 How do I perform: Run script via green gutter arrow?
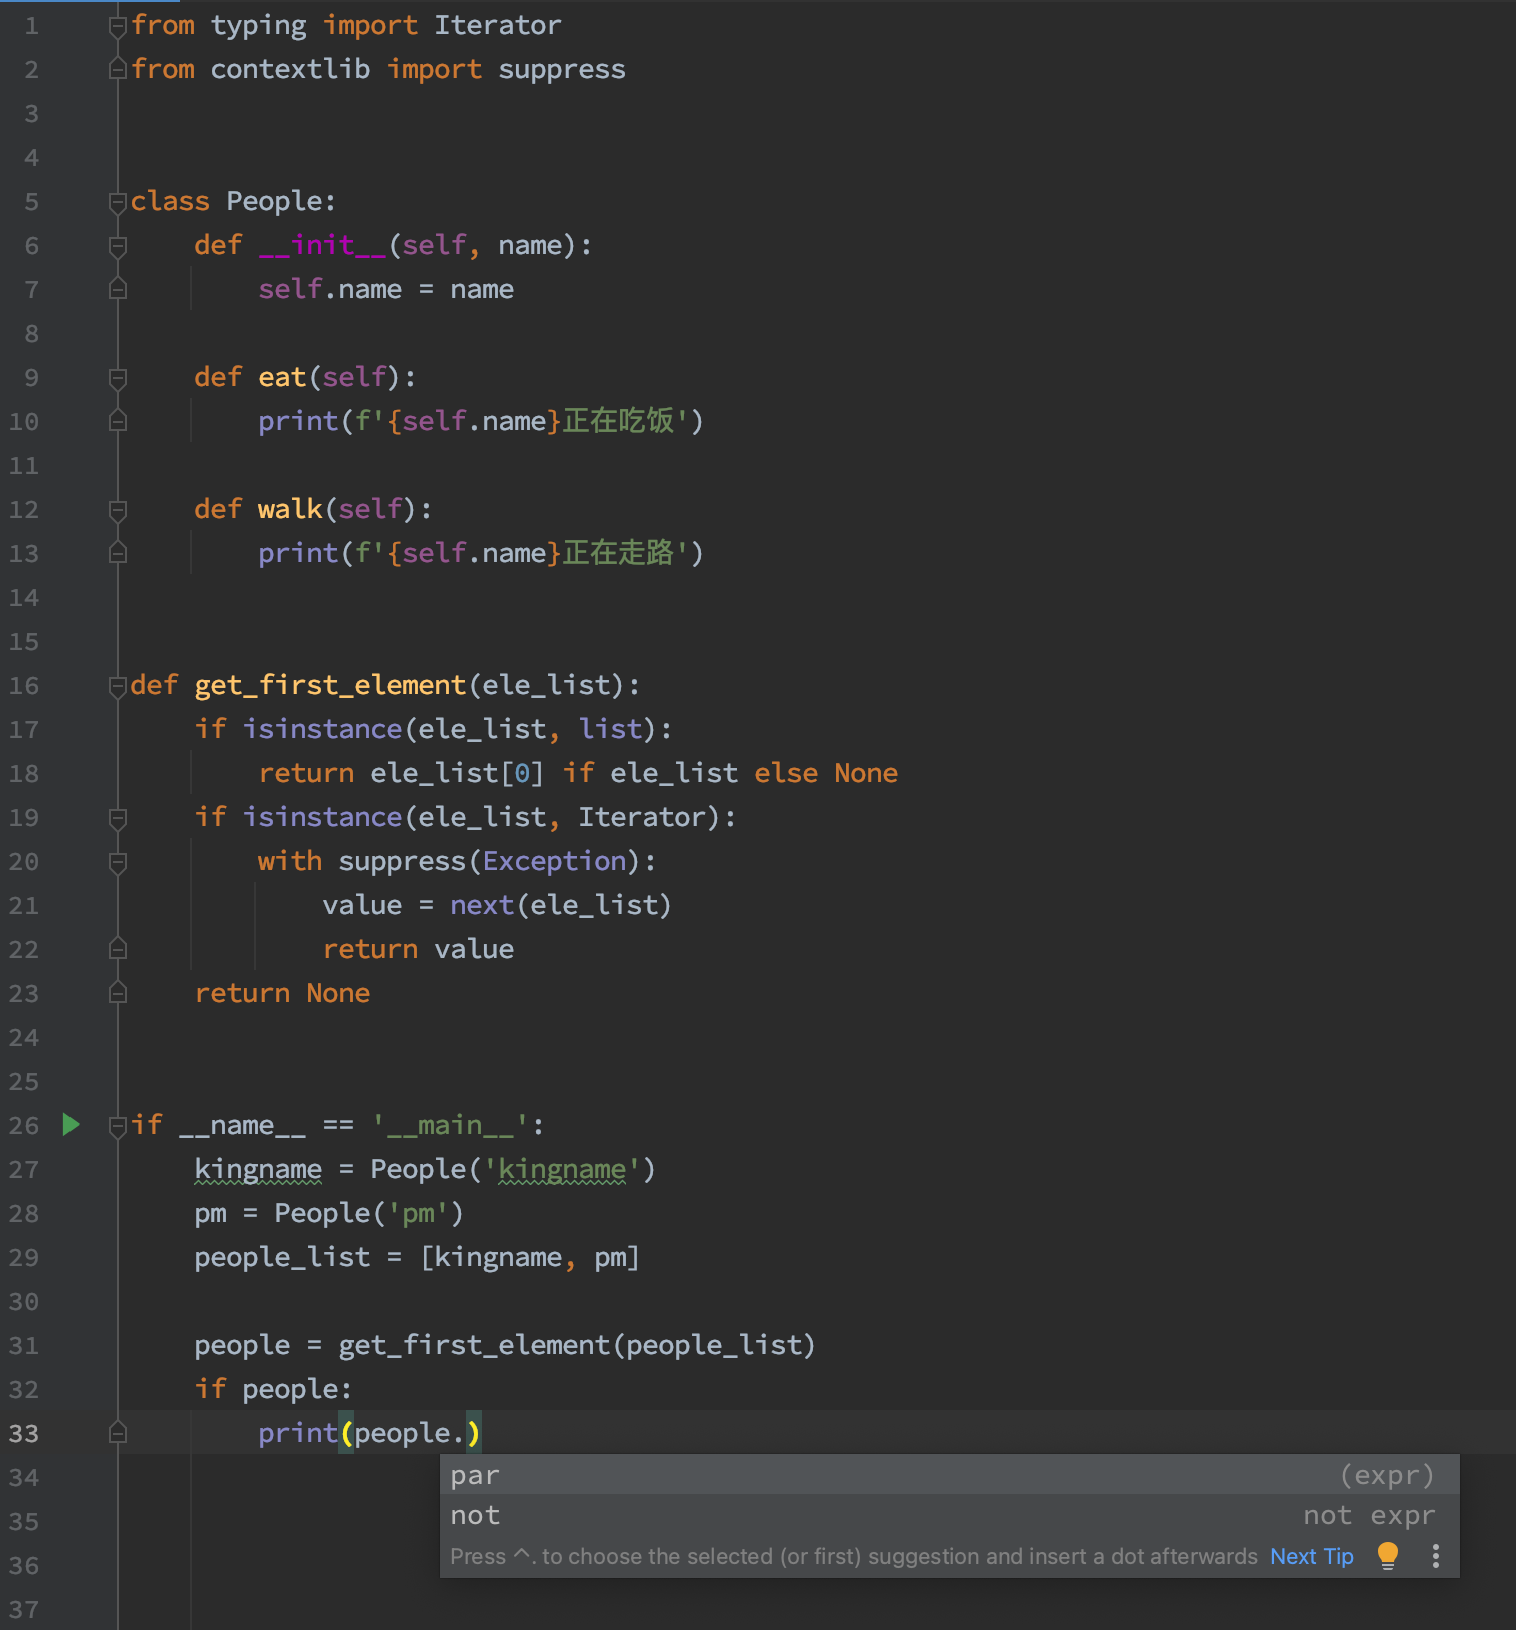[x=71, y=1125]
